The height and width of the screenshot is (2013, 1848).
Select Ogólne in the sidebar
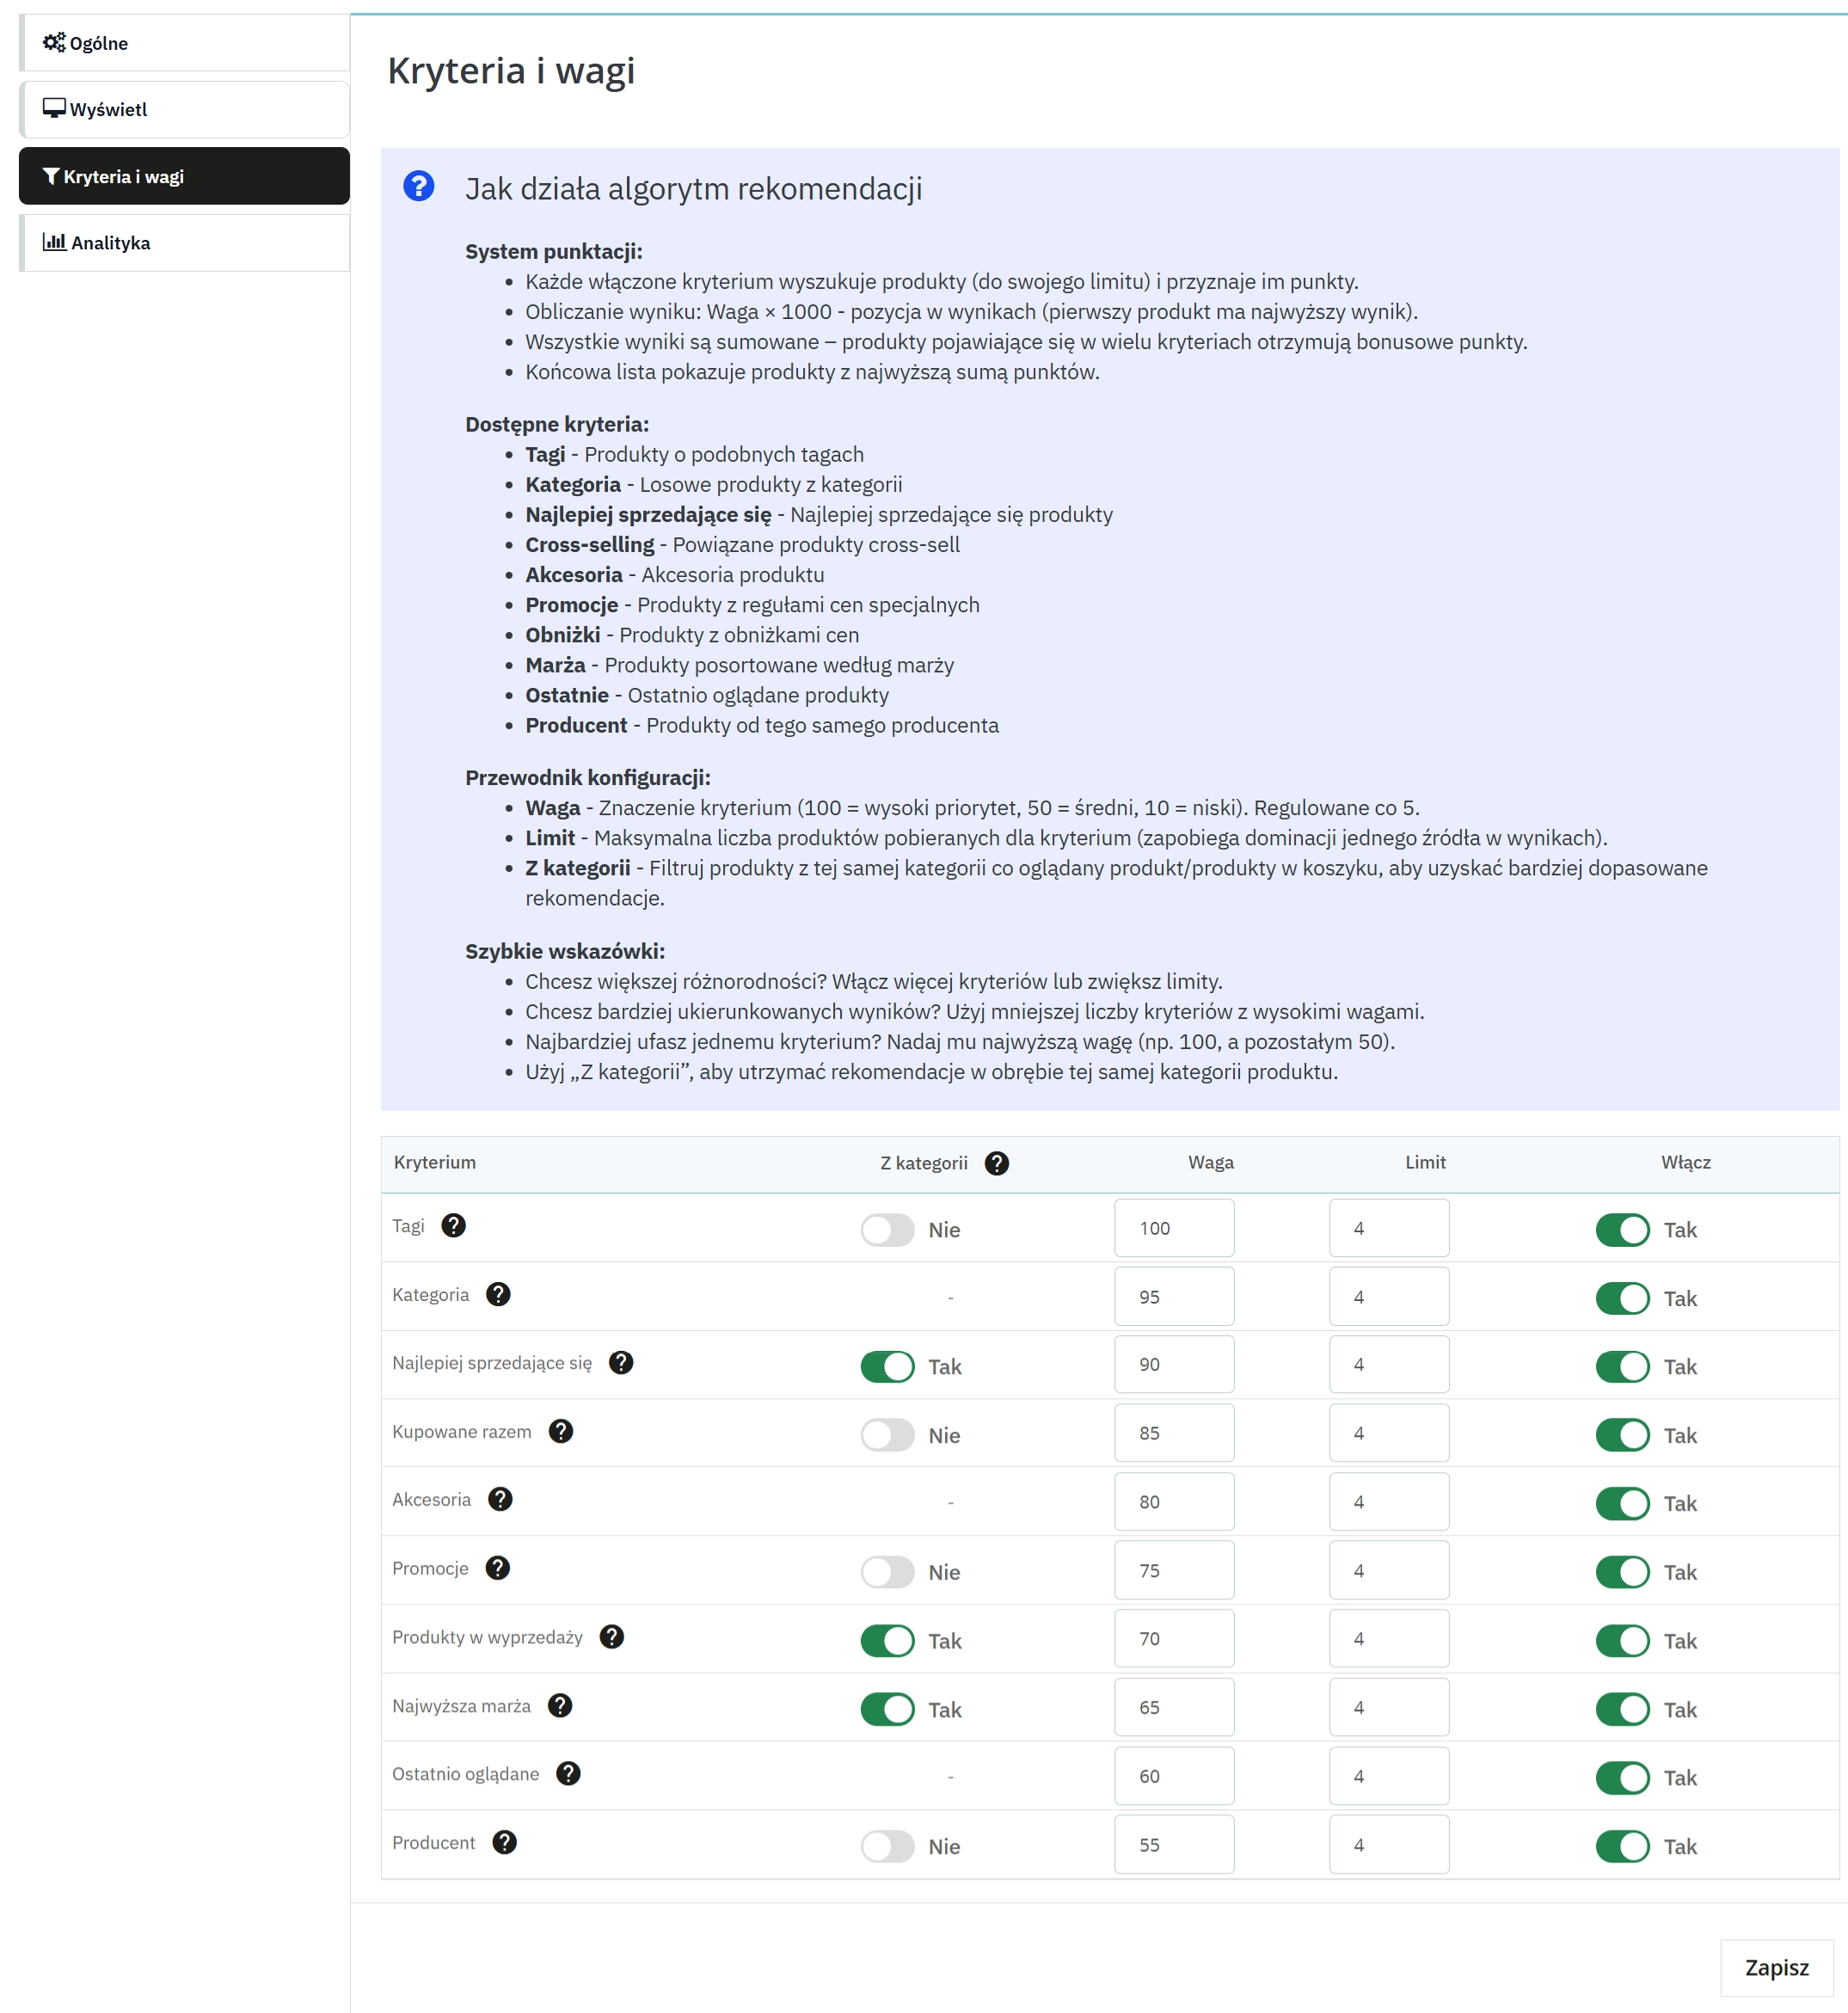(x=97, y=42)
